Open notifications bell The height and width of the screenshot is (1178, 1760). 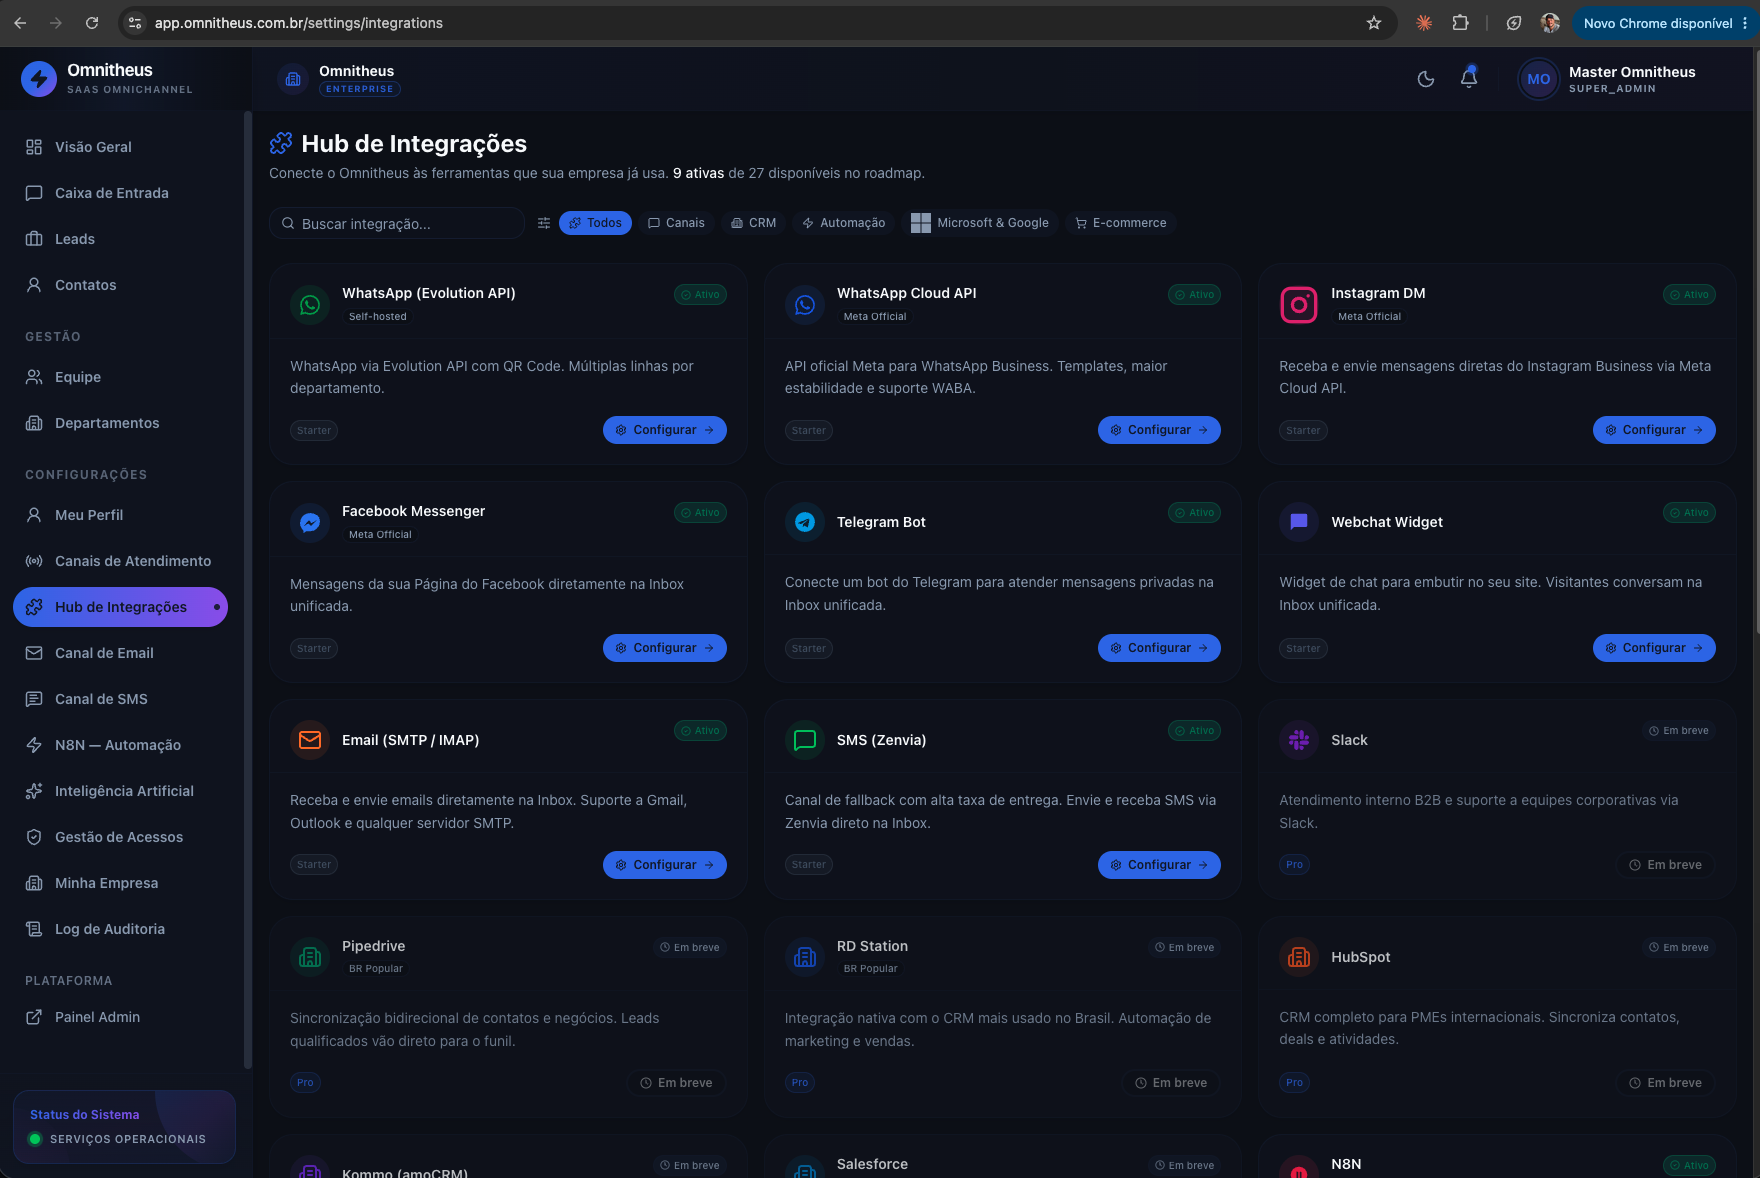pos(1469,78)
